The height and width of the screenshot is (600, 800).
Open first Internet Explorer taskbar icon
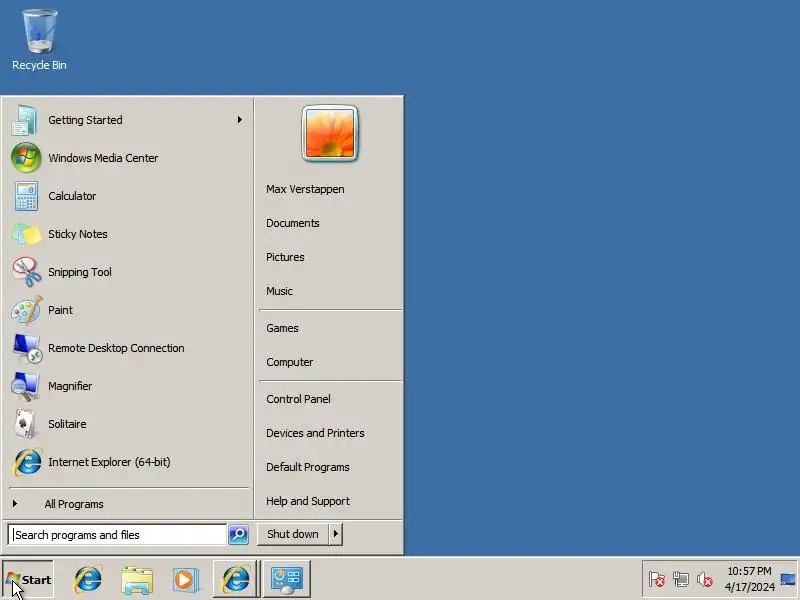pyautogui.click(x=88, y=579)
